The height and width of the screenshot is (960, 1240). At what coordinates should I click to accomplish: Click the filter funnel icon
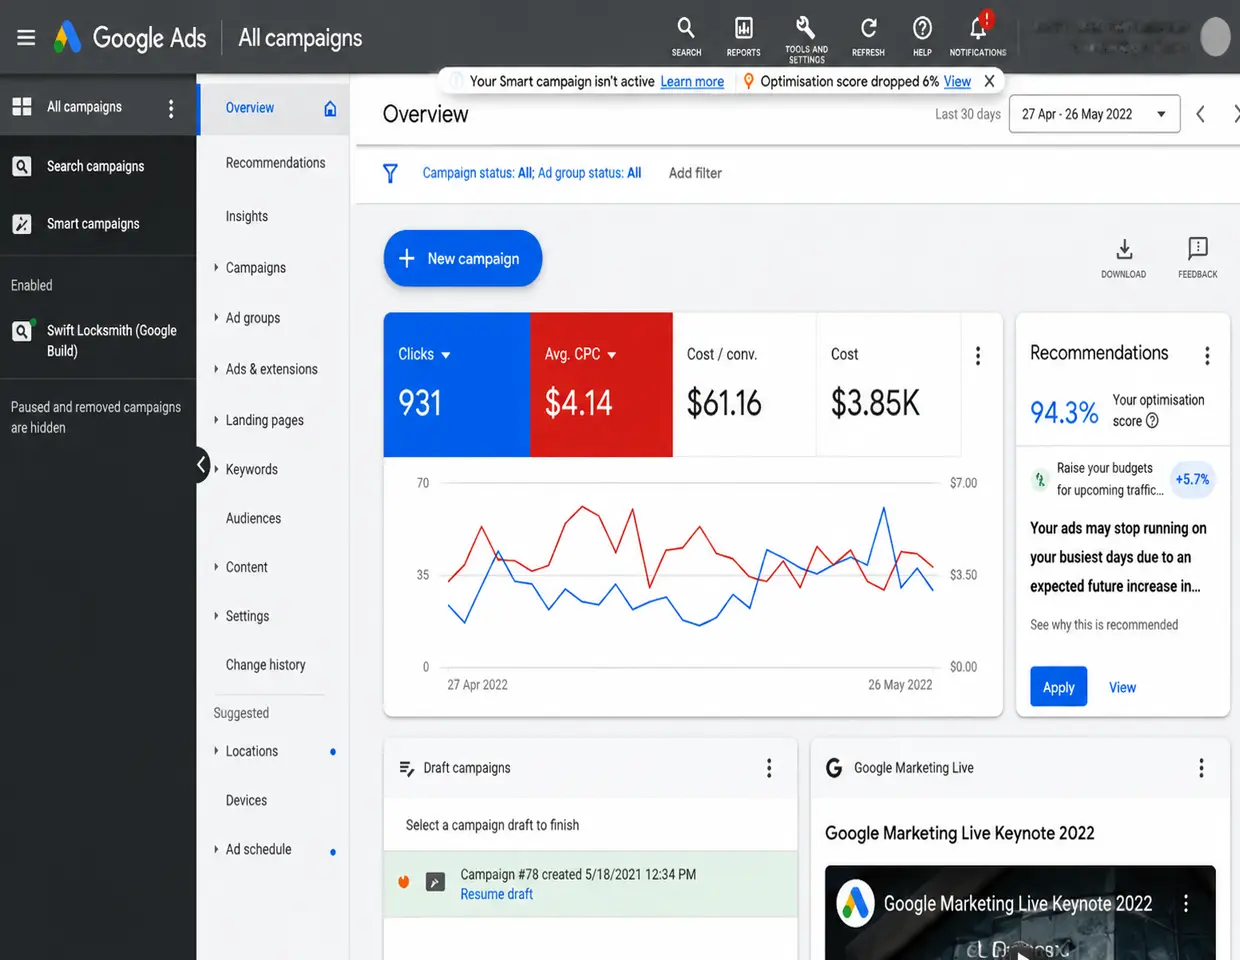tap(390, 173)
